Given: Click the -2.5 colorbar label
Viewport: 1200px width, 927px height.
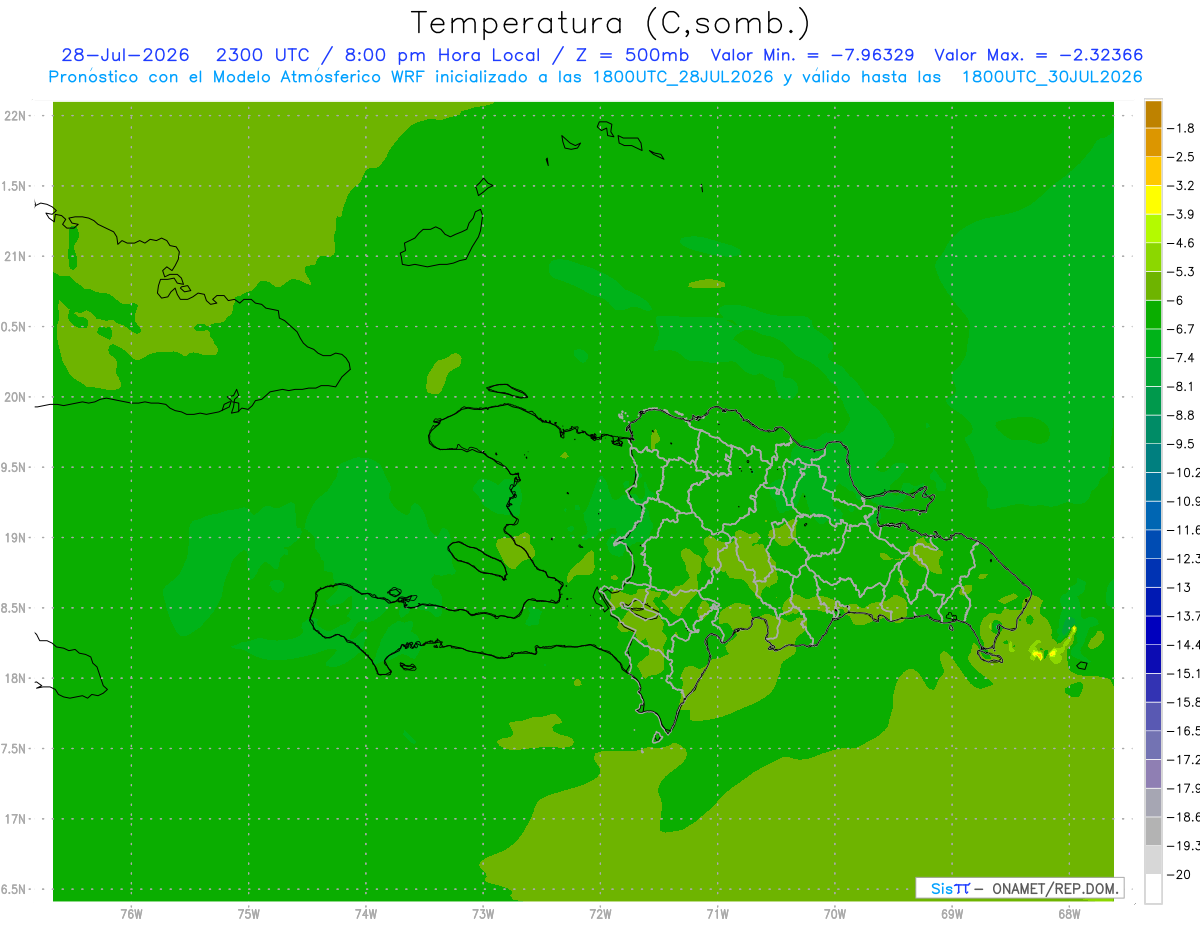Looking at the screenshot, I should (1181, 157).
